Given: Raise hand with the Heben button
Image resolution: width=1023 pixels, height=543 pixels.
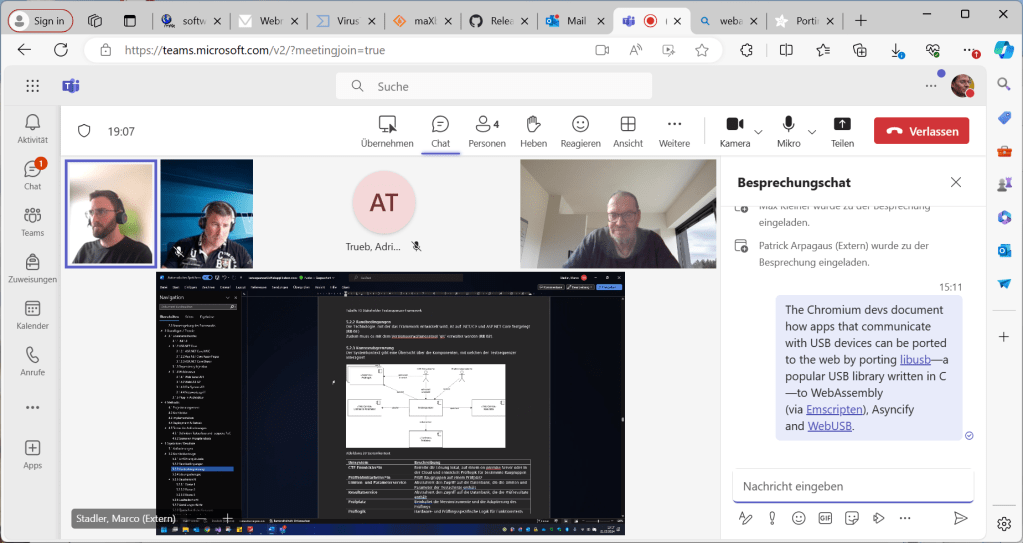Looking at the screenshot, I should point(533,130).
